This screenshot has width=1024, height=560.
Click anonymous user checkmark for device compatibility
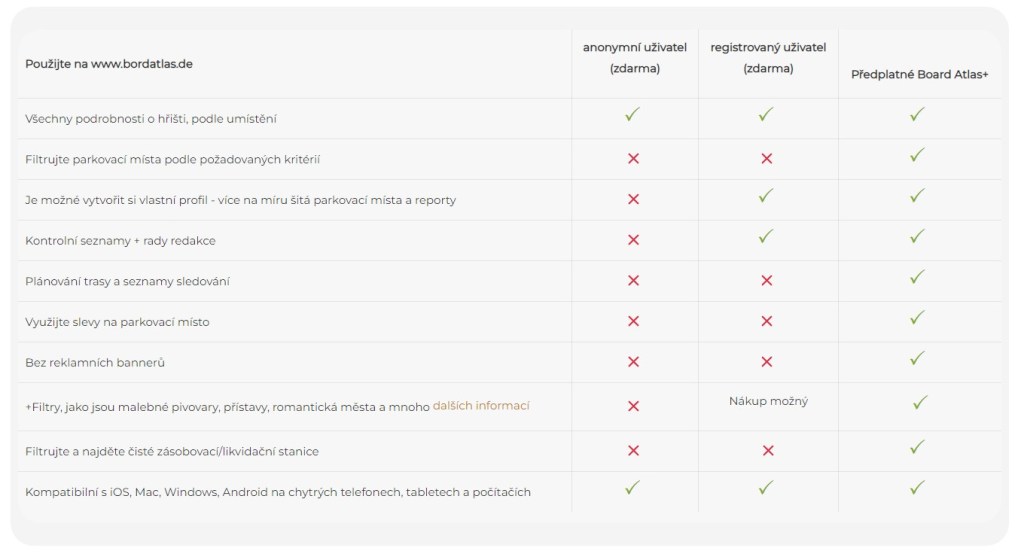click(x=632, y=488)
